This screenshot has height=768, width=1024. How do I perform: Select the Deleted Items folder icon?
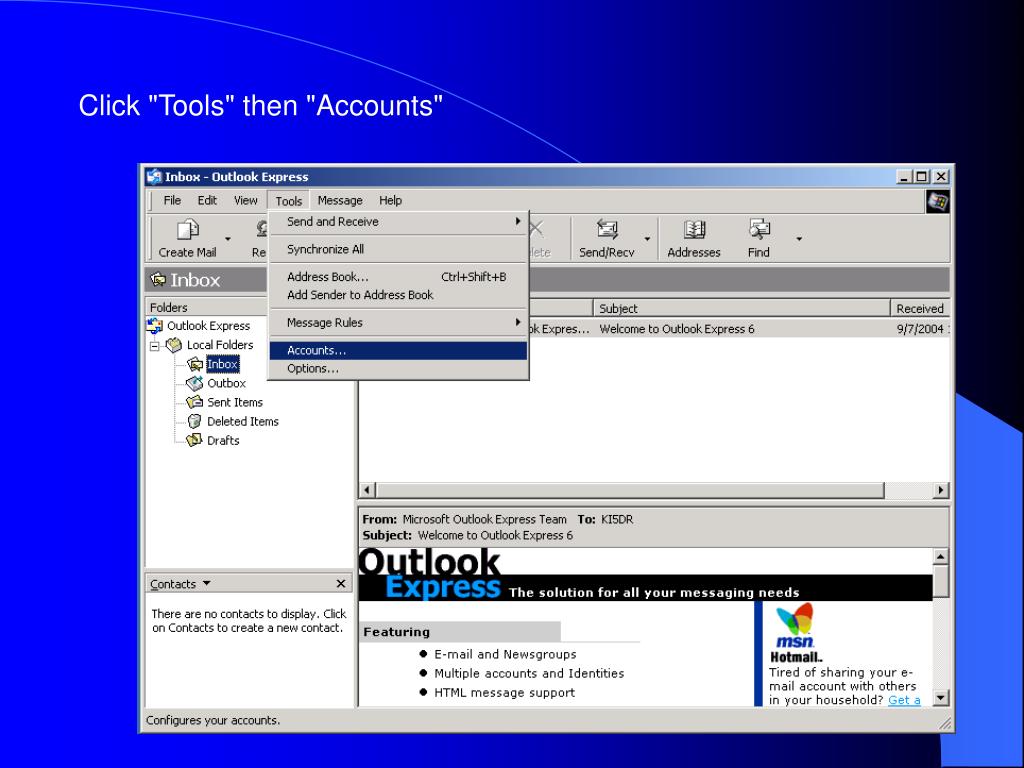(x=194, y=421)
